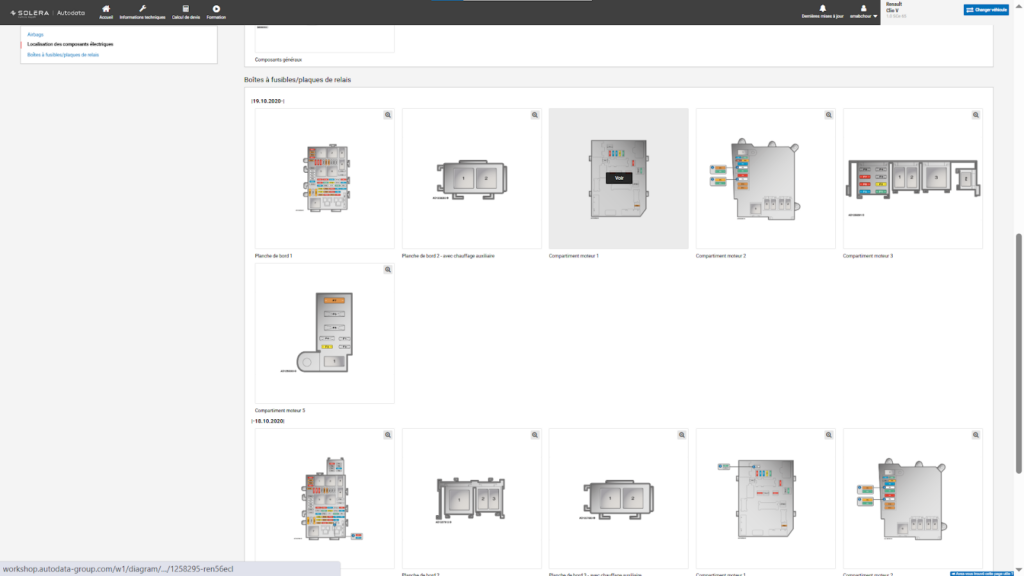Click the page vertical scrollbar thumb
The height and width of the screenshot is (576, 1024).
pos(1018,353)
